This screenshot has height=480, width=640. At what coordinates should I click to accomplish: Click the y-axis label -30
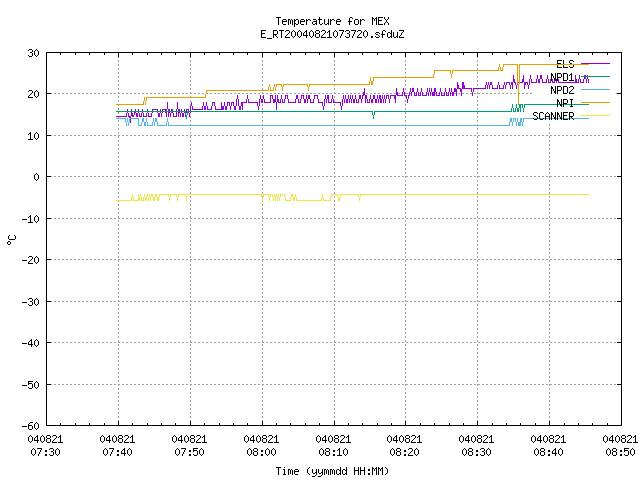pos(31,302)
